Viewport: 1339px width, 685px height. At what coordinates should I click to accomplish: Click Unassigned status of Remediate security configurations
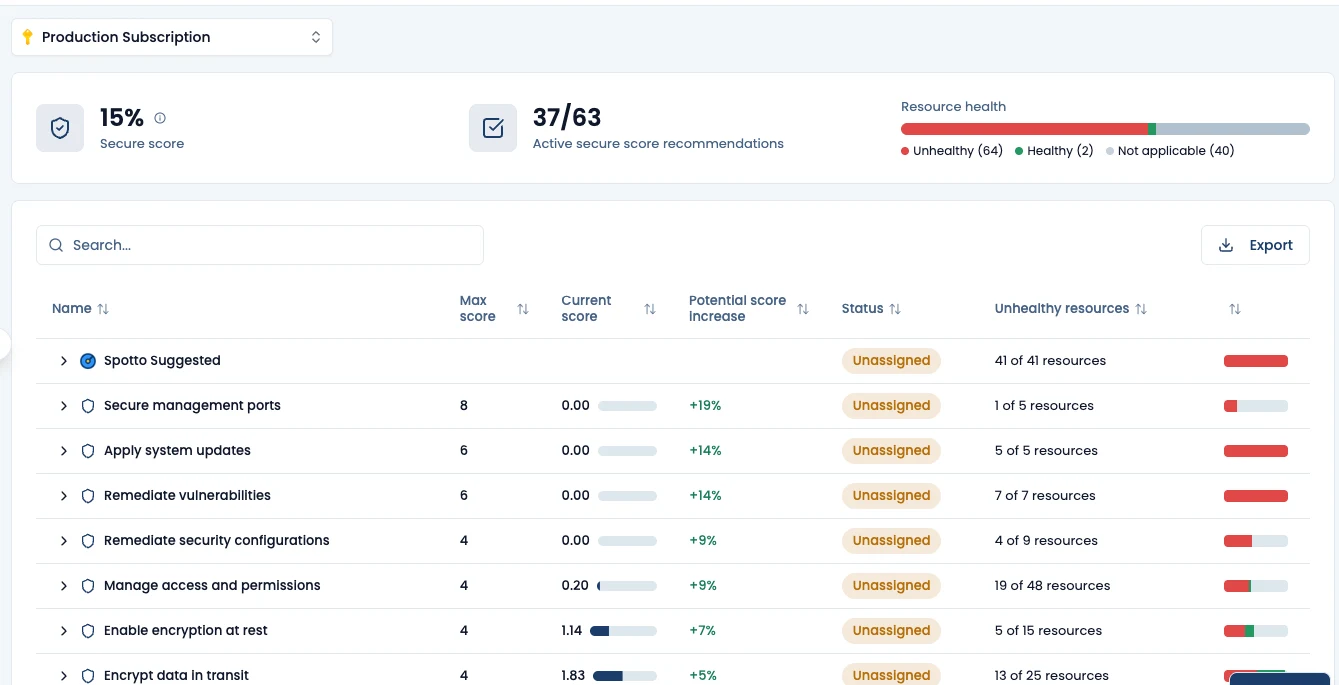(891, 541)
